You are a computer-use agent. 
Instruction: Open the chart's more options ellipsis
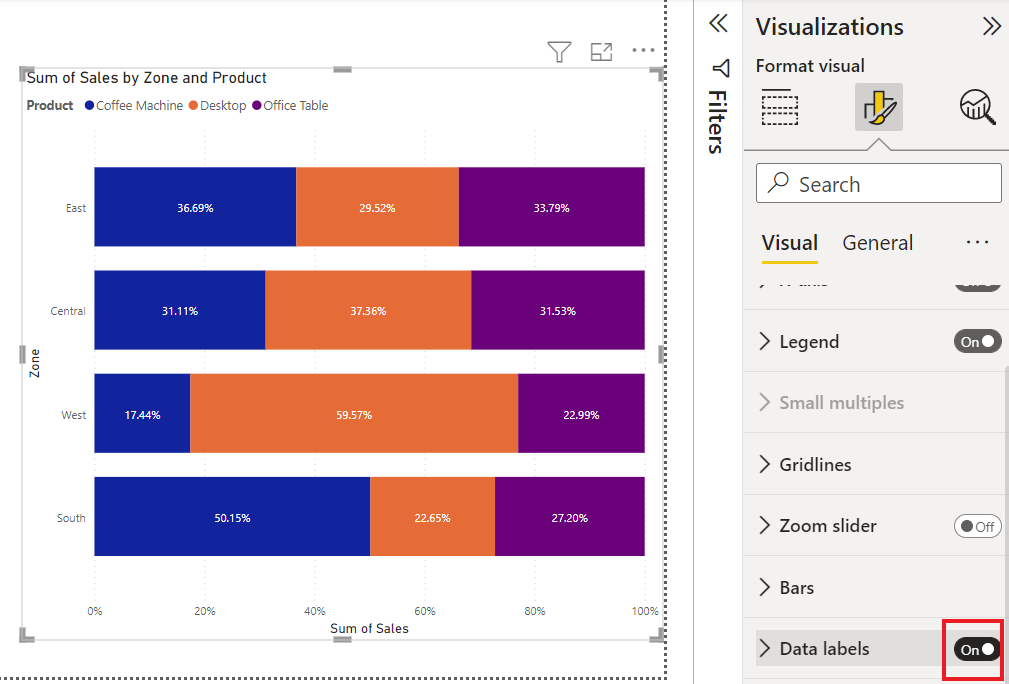(x=643, y=50)
